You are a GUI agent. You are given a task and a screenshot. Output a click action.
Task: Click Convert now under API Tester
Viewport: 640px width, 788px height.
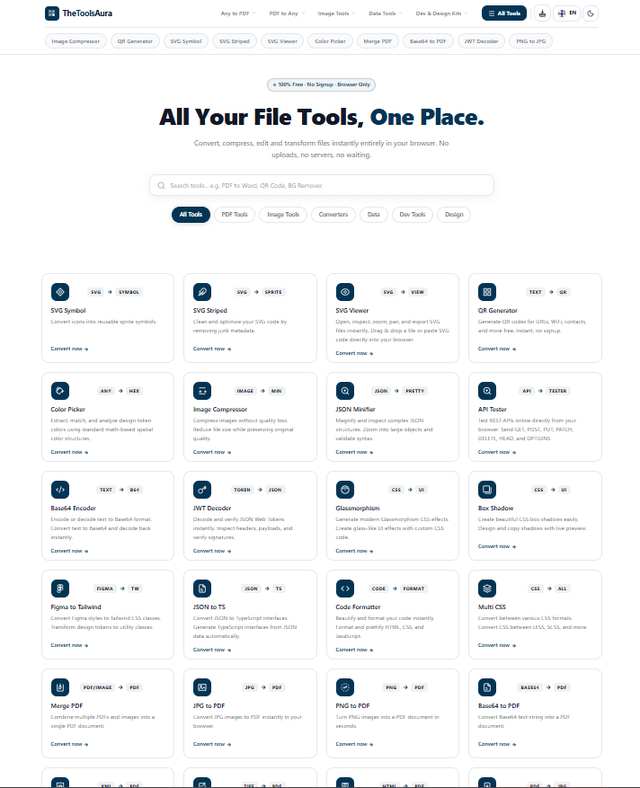pyautogui.click(x=497, y=452)
